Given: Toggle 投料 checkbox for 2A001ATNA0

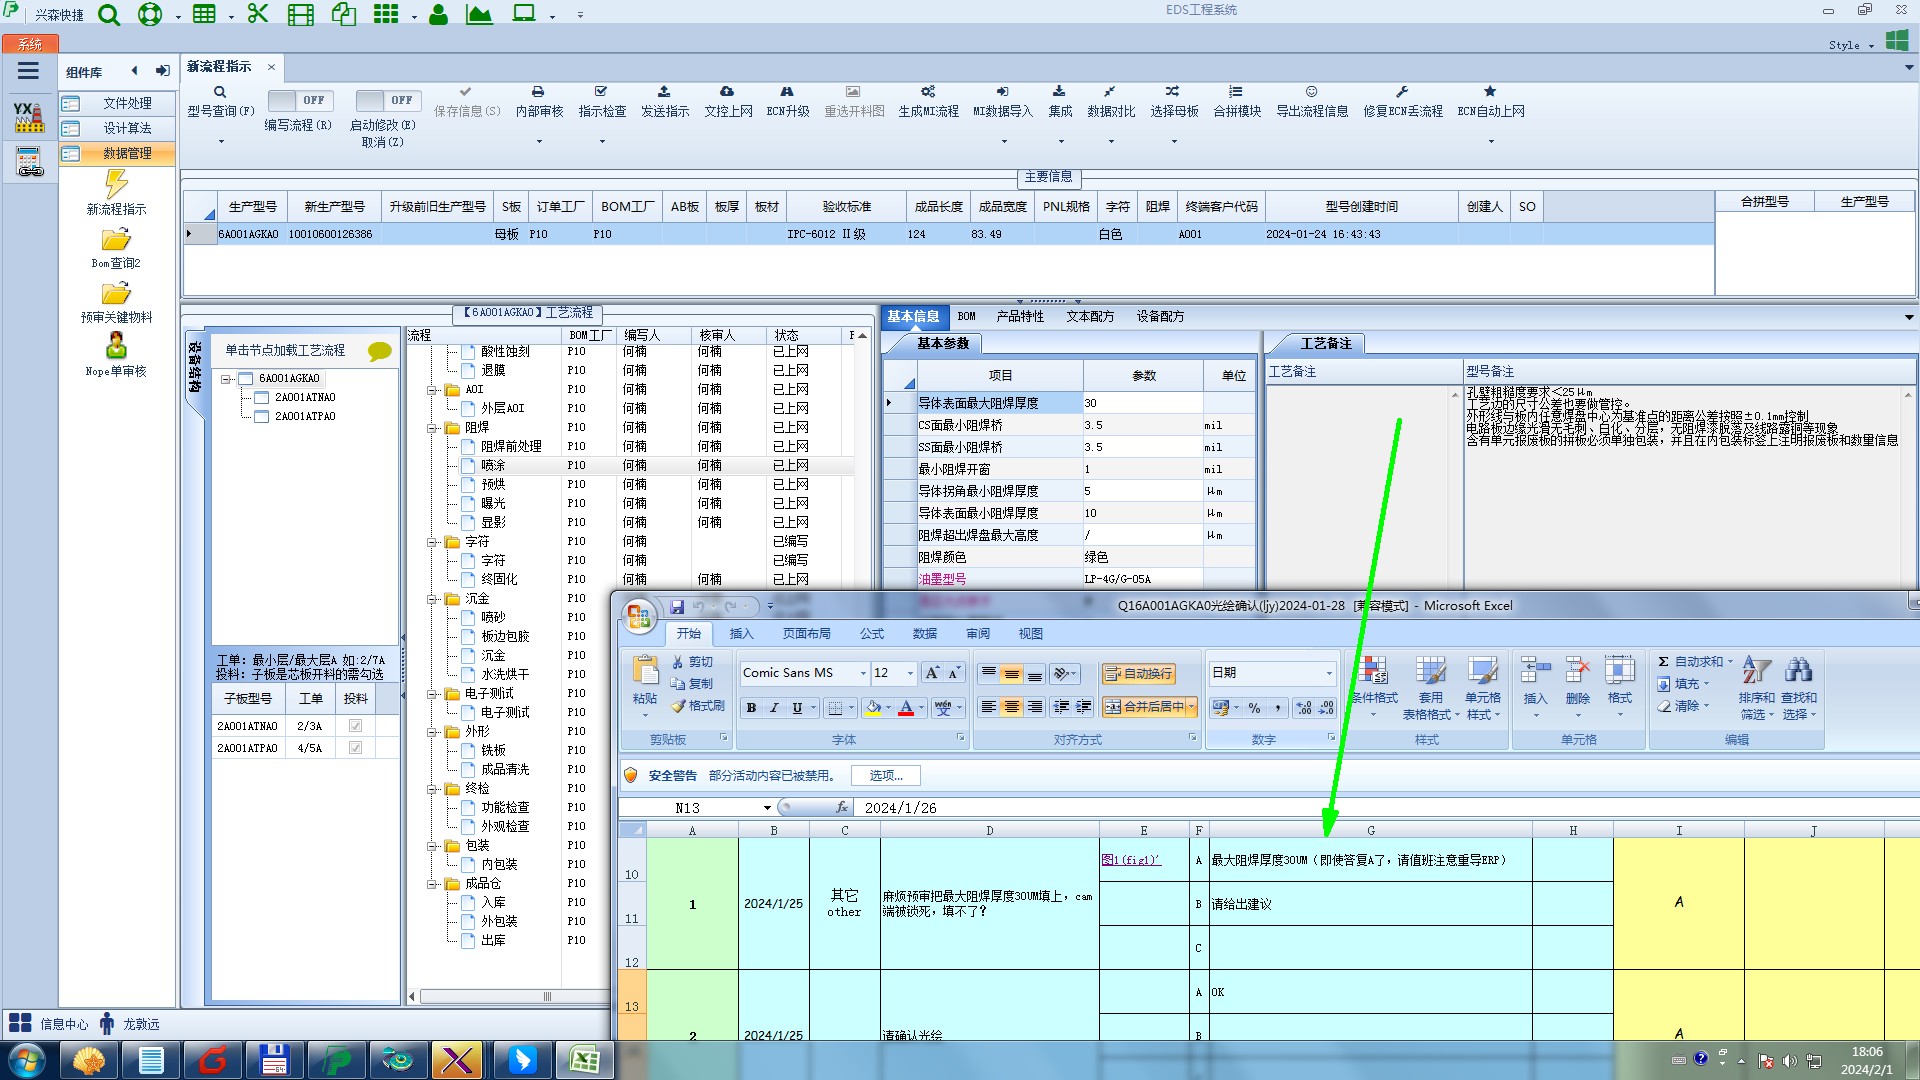Looking at the screenshot, I should (x=355, y=726).
